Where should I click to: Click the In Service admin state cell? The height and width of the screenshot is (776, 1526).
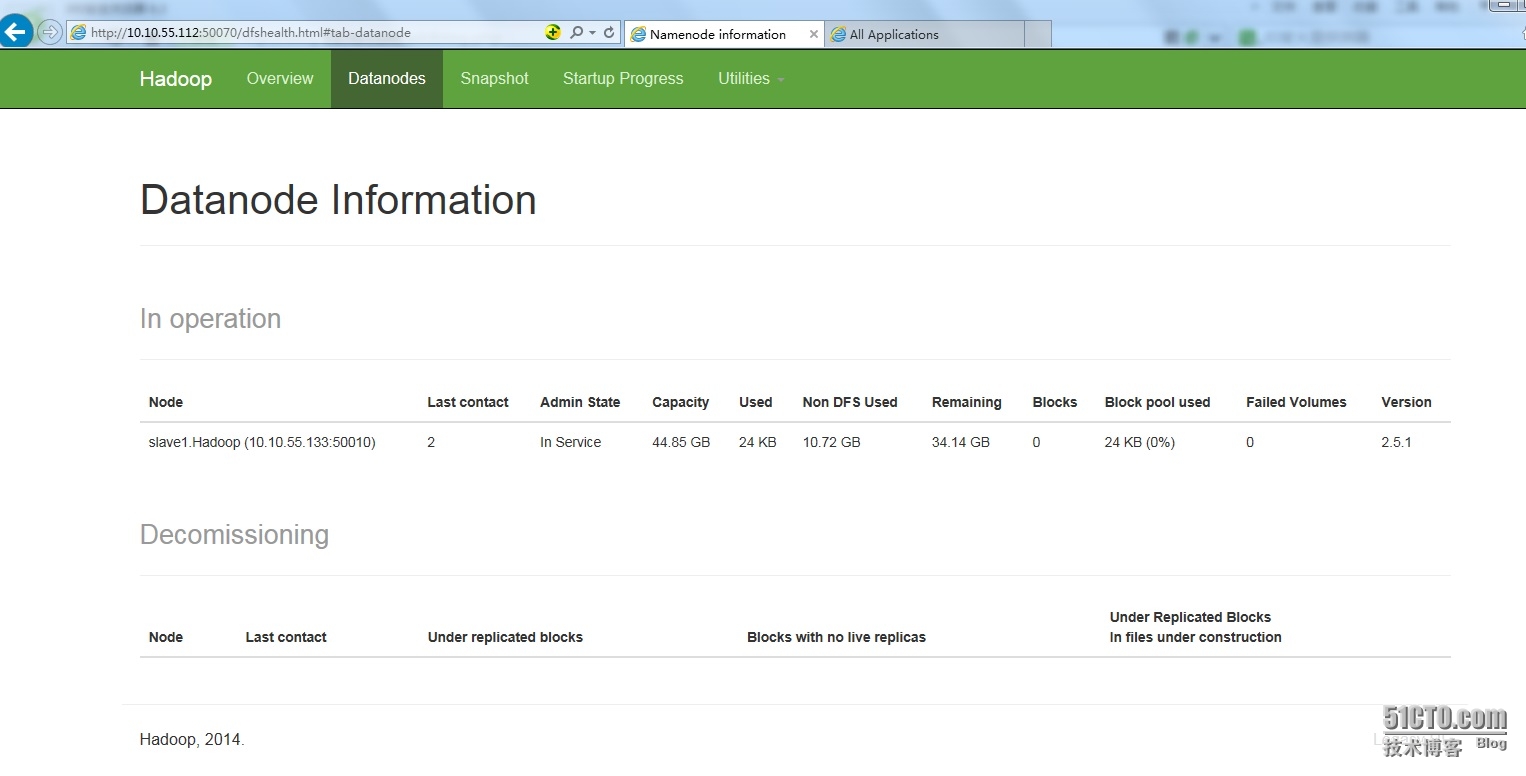point(570,442)
